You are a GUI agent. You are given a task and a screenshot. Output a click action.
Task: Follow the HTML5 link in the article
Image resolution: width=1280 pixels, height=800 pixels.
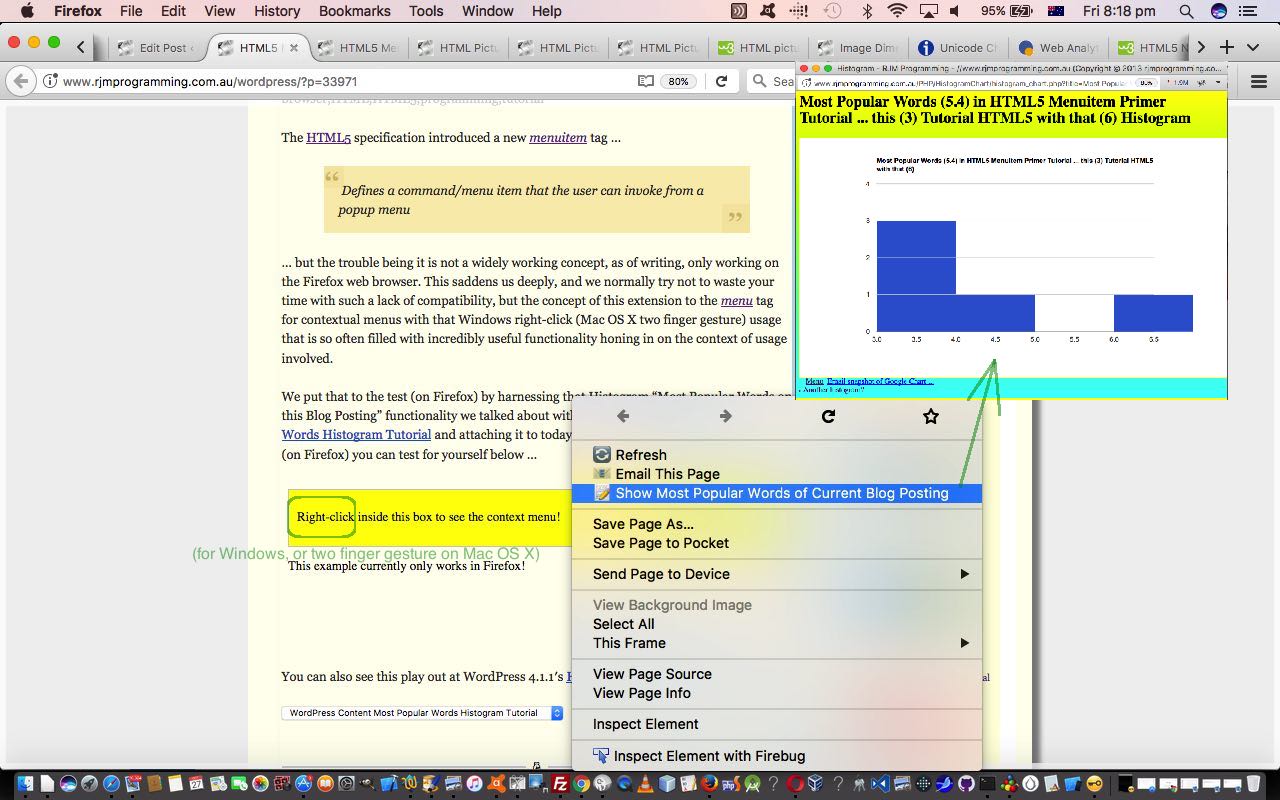pyautogui.click(x=328, y=138)
